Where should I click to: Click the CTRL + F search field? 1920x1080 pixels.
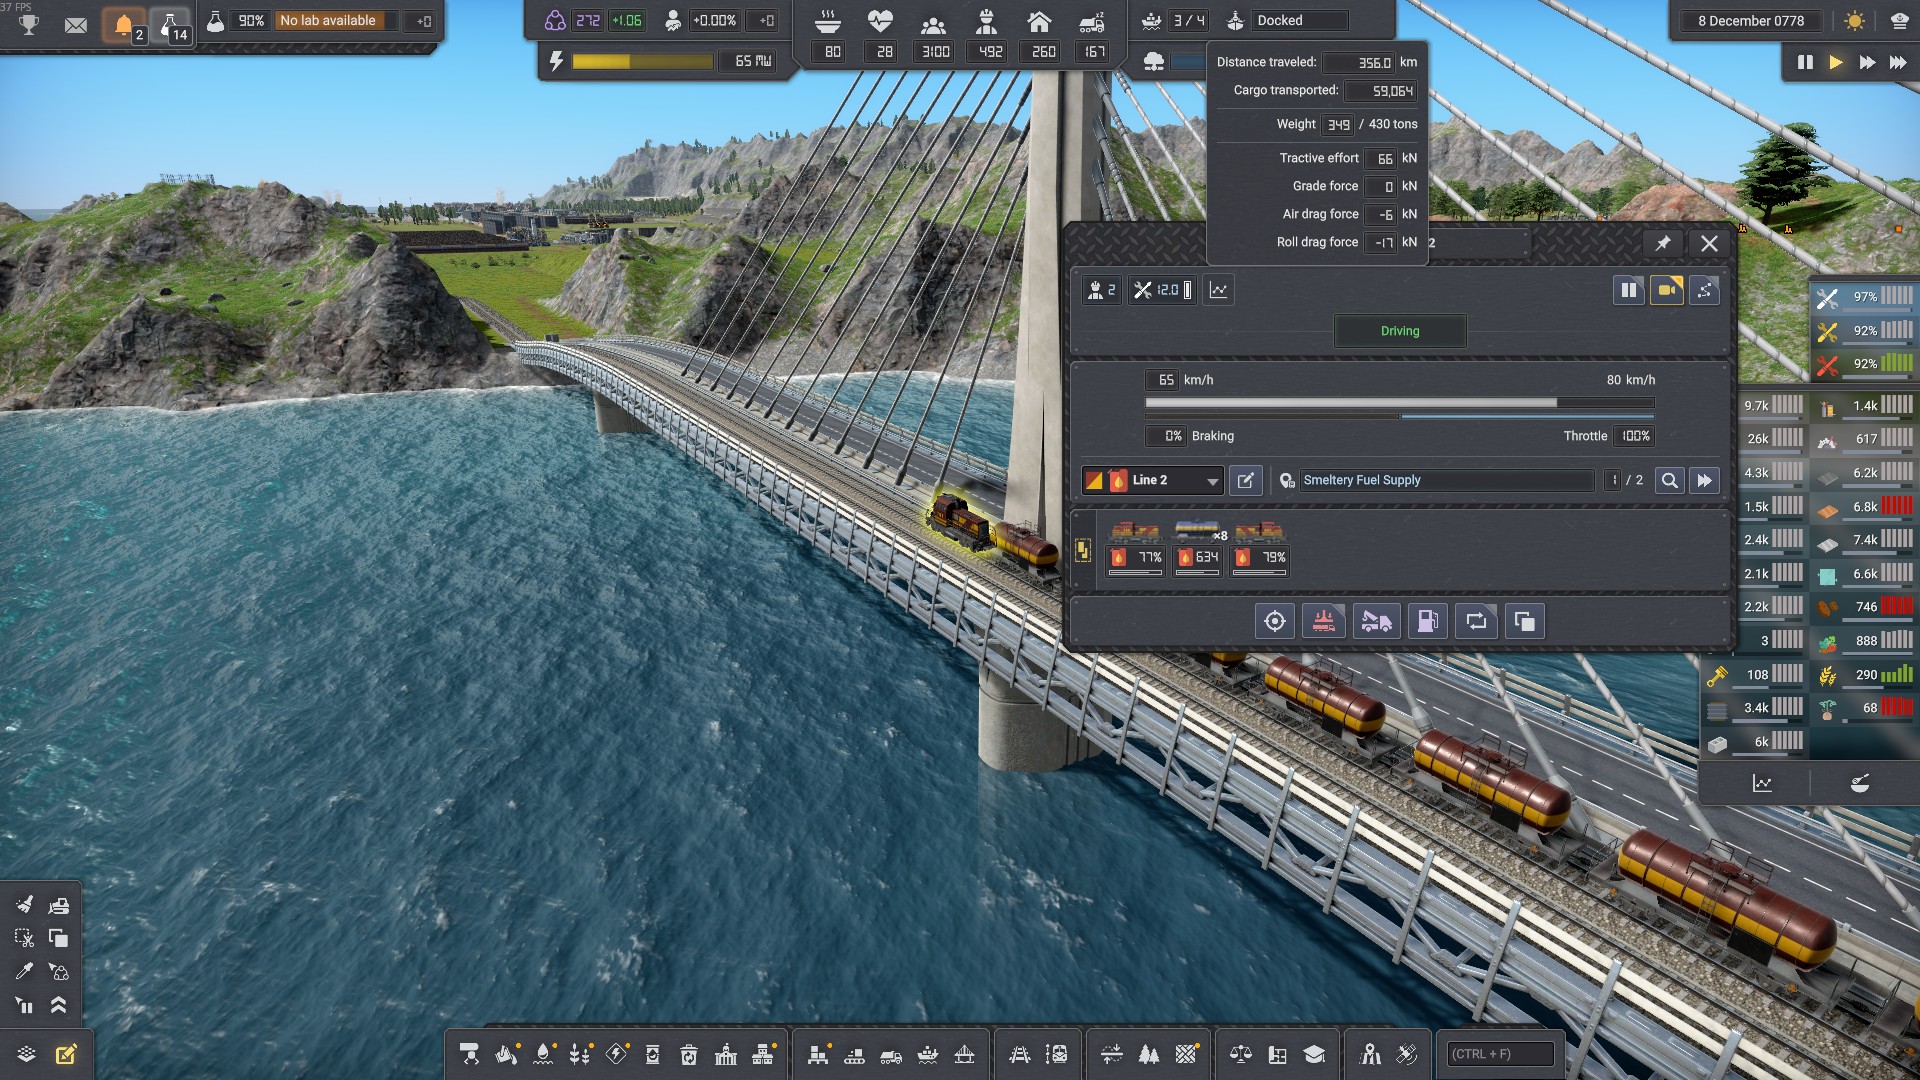point(1499,1054)
